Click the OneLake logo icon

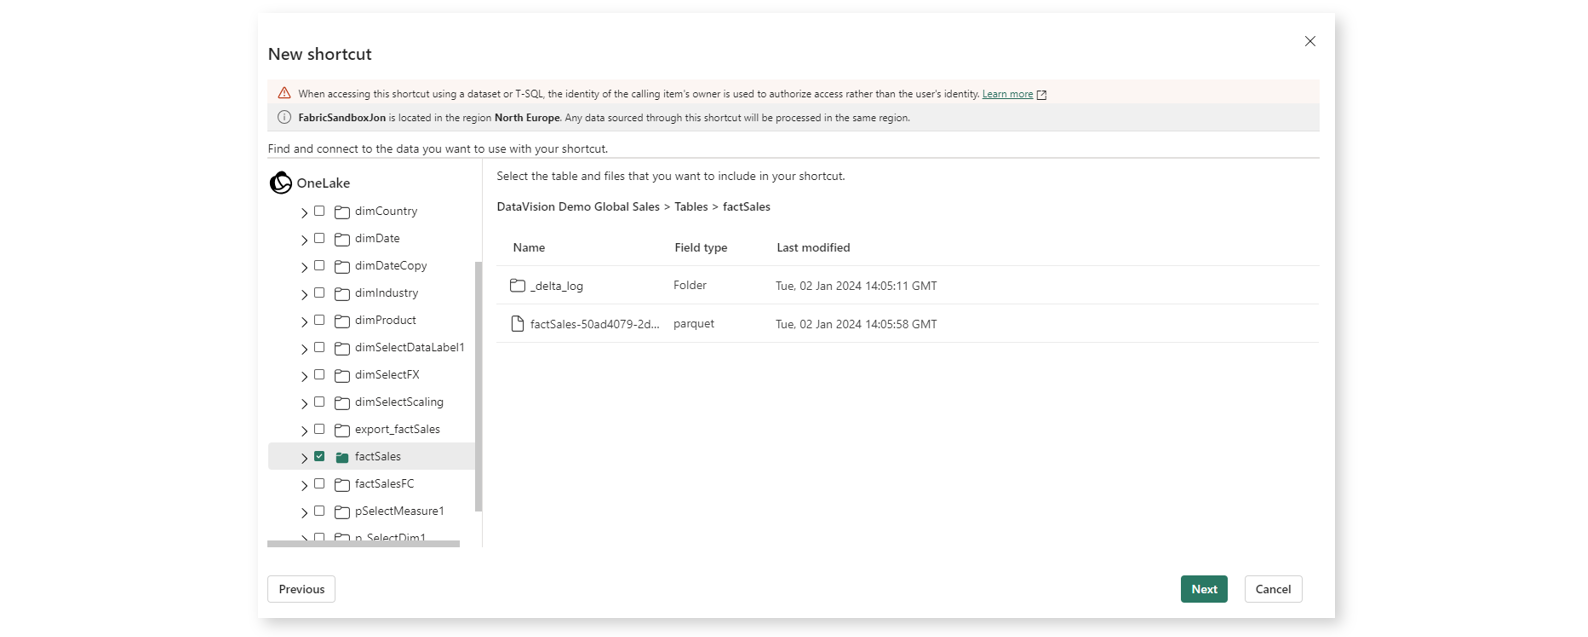point(281,183)
